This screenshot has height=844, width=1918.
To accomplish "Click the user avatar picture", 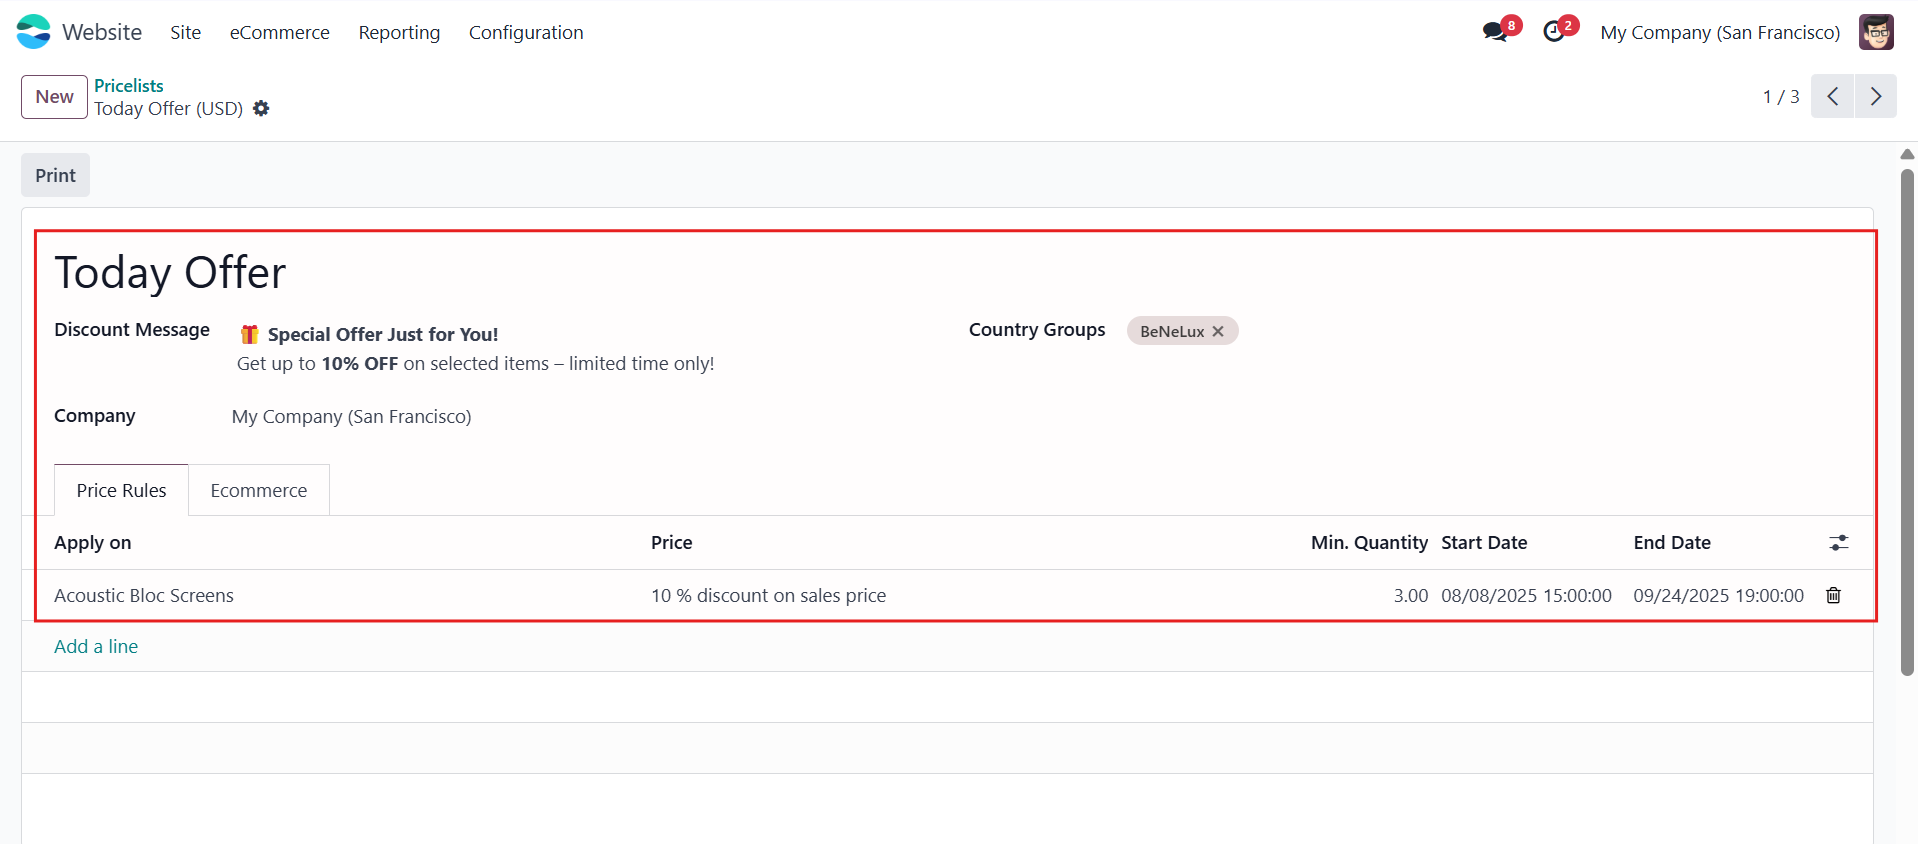I will tap(1876, 32).
